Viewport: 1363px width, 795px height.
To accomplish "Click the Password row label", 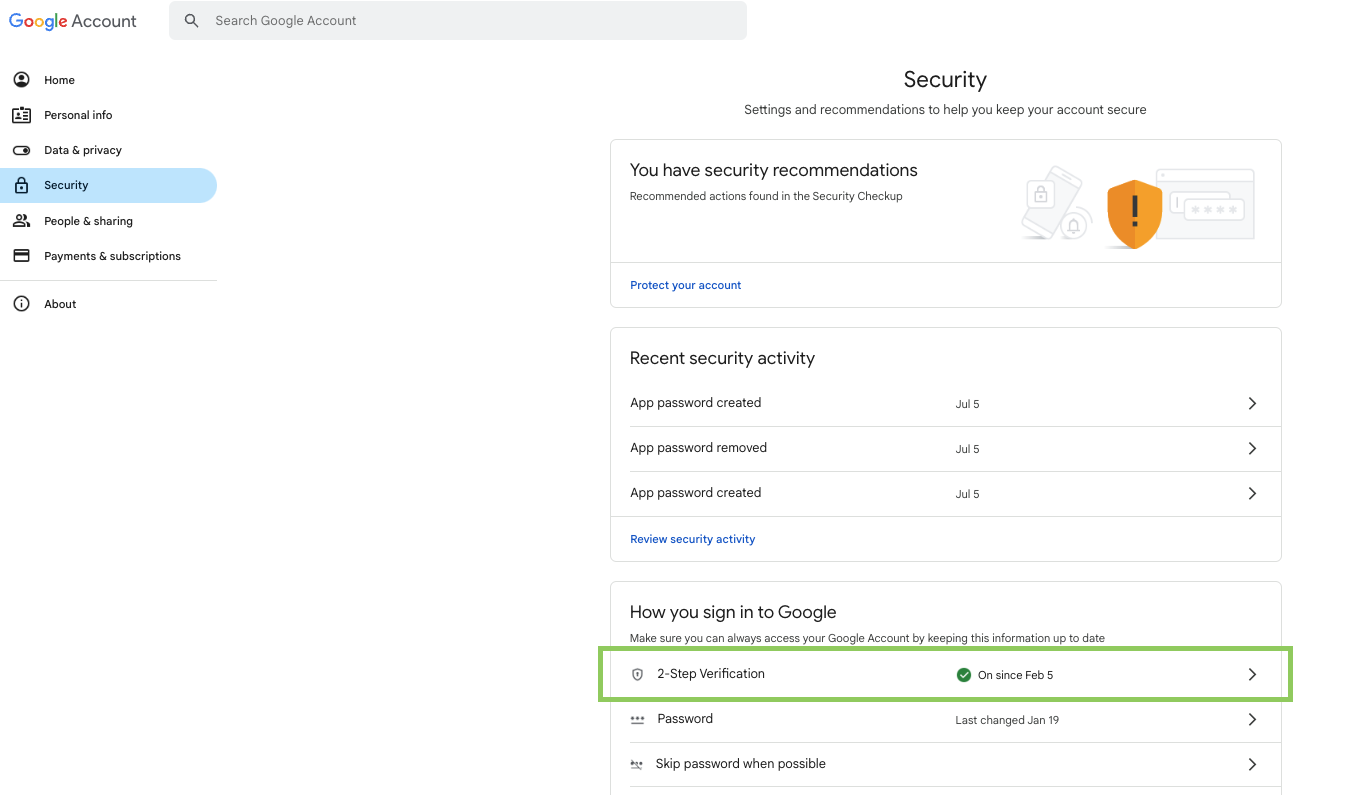I will tap(685, 719).
